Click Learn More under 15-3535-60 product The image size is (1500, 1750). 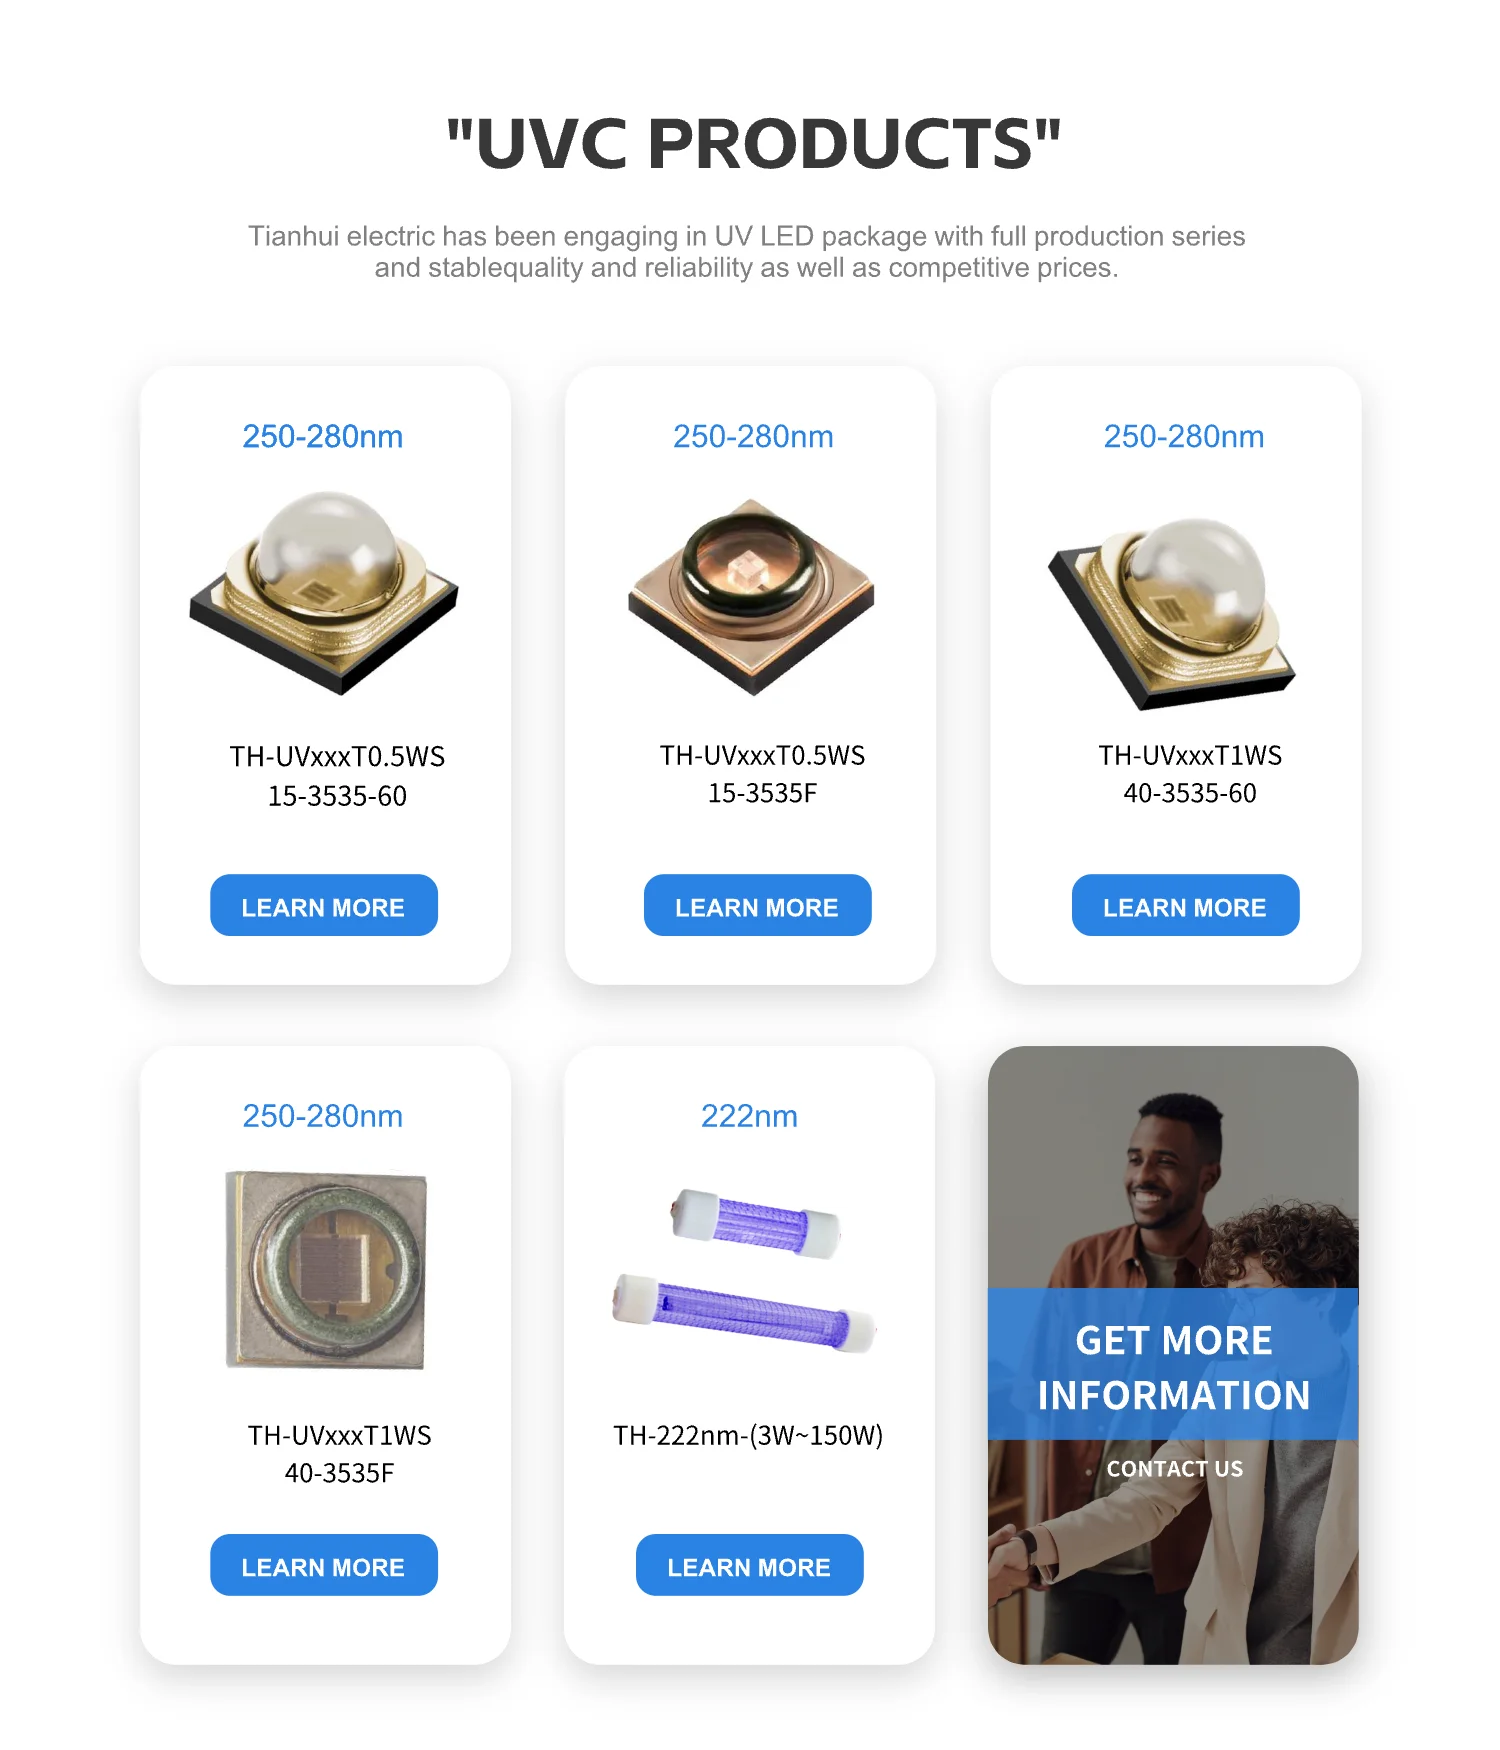(324, 906)
